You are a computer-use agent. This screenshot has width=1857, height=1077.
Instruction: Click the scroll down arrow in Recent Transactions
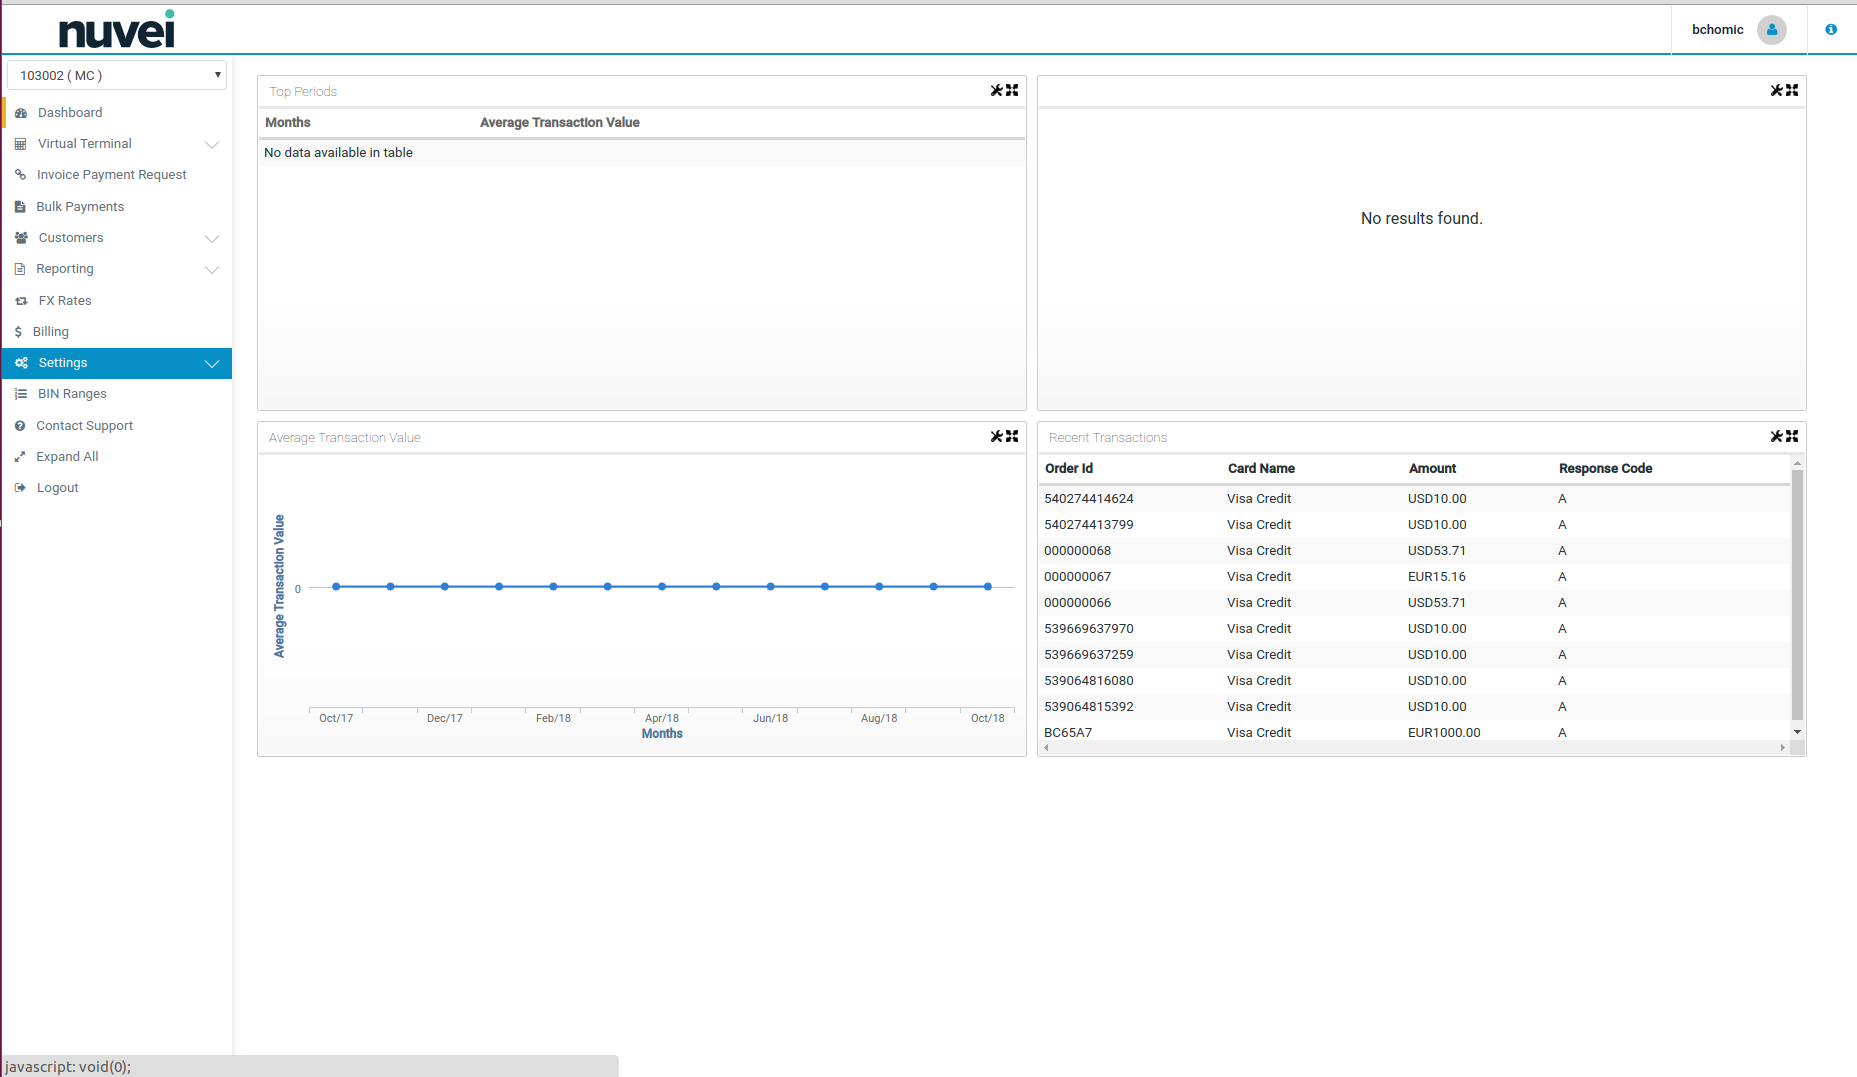pyautogui.click(x=1797, y=732)
